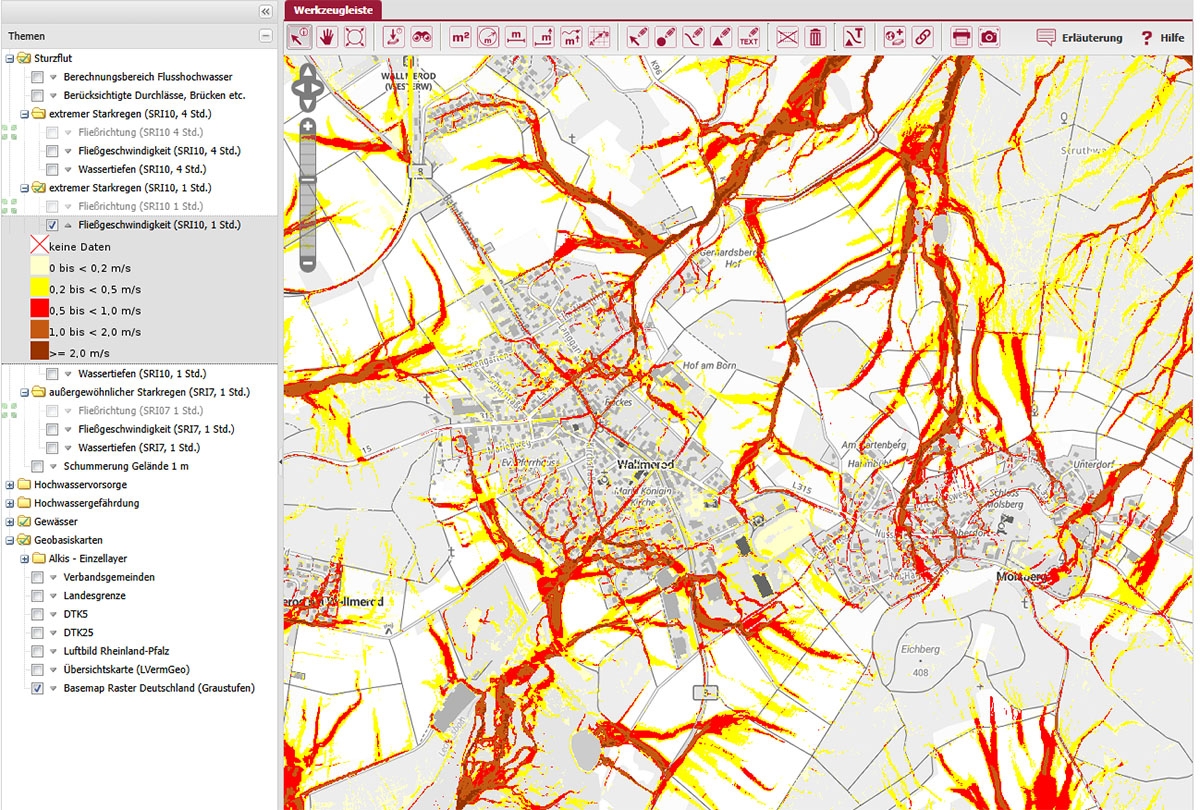The height and width of the screenshot is (810, 1200).
Task: Activate the area measurement m² tool
Action: pyautogui.click(x=461, y=38)
